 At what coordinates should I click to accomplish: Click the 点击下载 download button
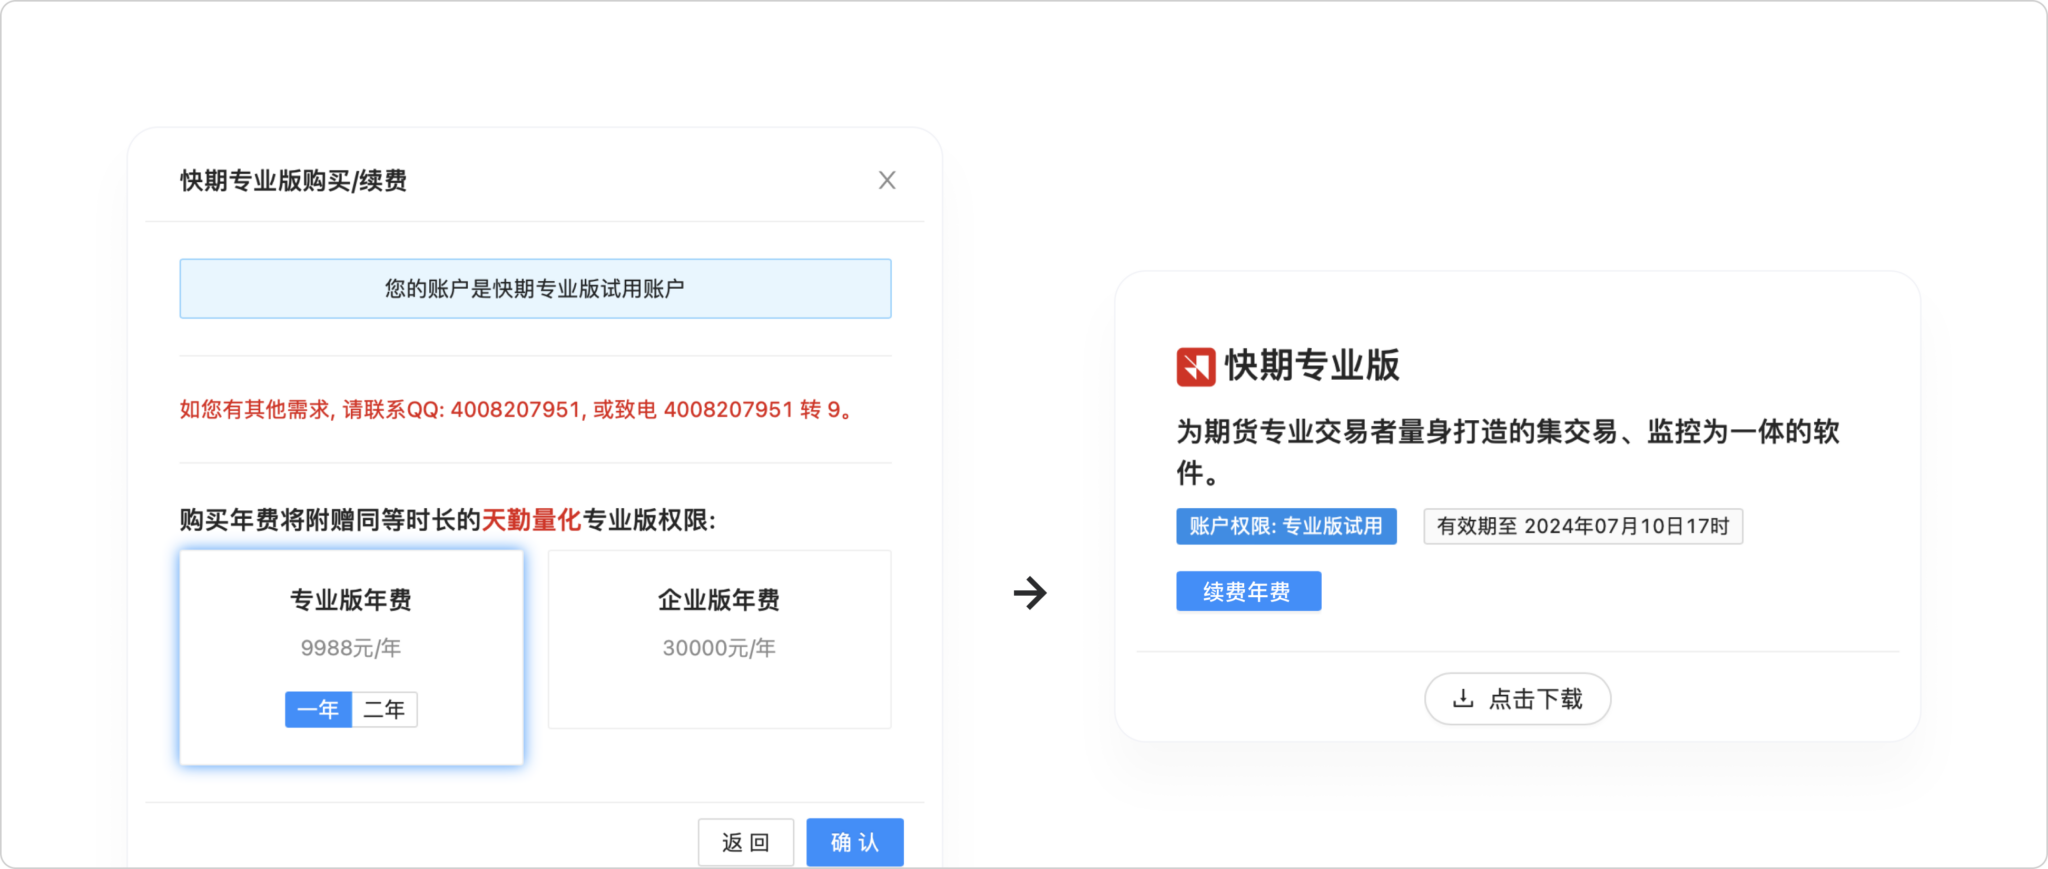[1517, 698]
